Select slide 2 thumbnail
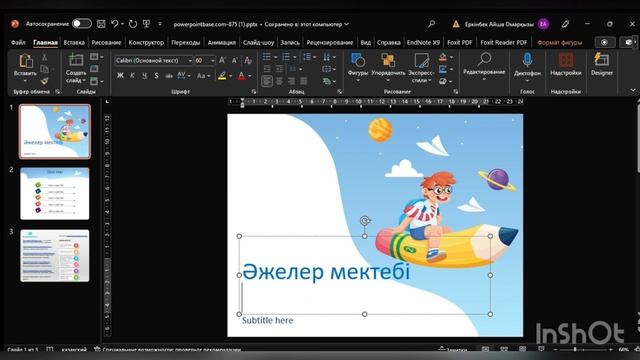The image size is (640, 360). click(x=55, y=193)
